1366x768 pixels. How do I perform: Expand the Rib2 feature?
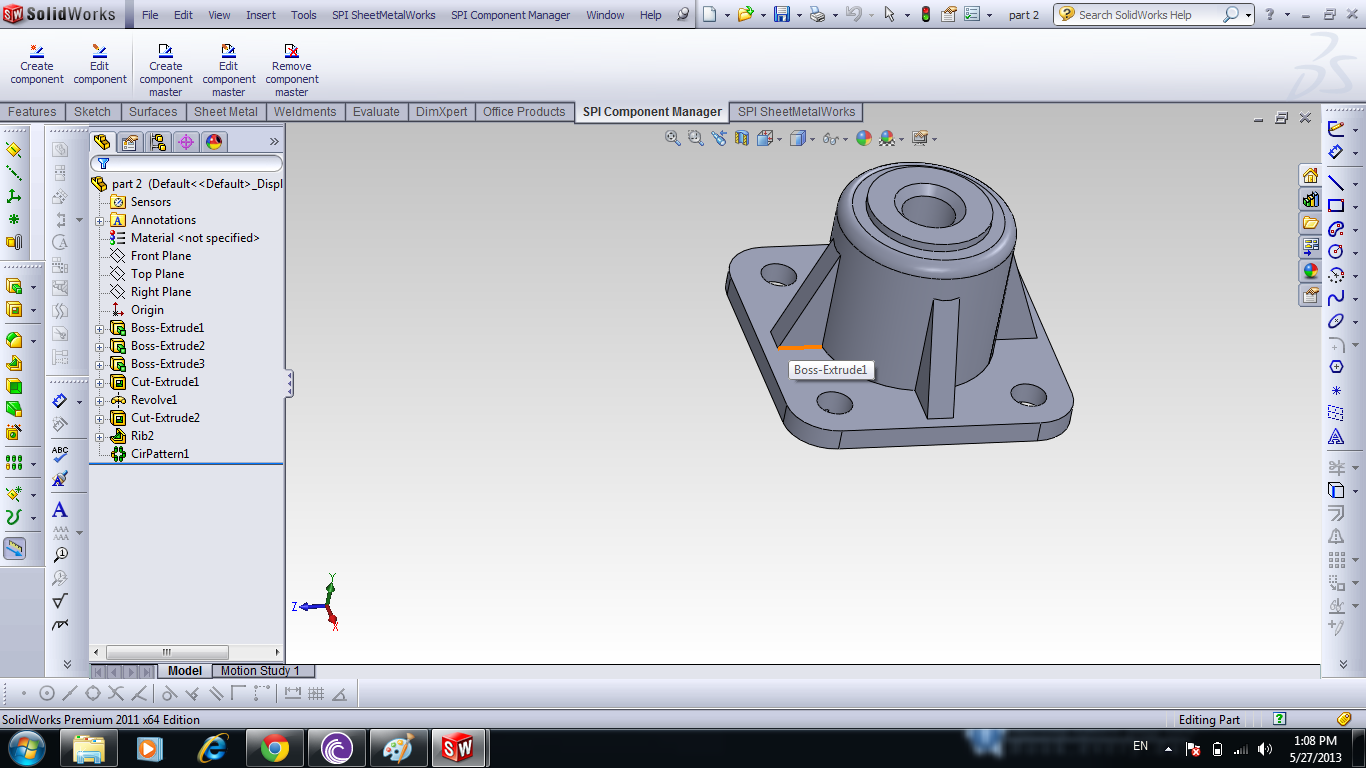tap(100, 436)
